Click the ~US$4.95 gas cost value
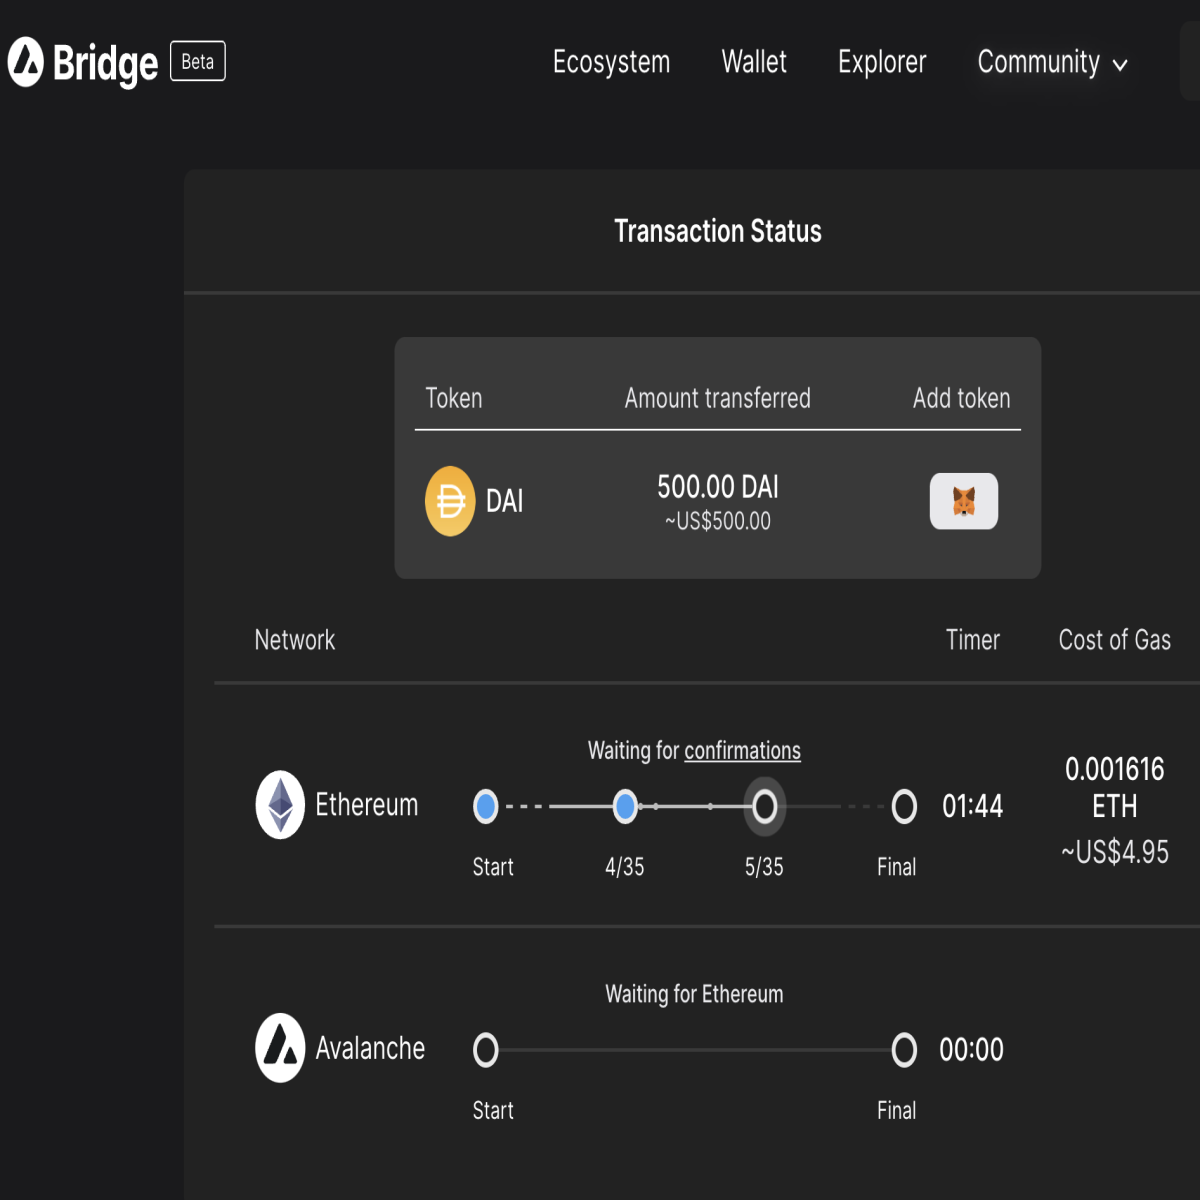The image size is (1200, 1200). (1115, 852)
